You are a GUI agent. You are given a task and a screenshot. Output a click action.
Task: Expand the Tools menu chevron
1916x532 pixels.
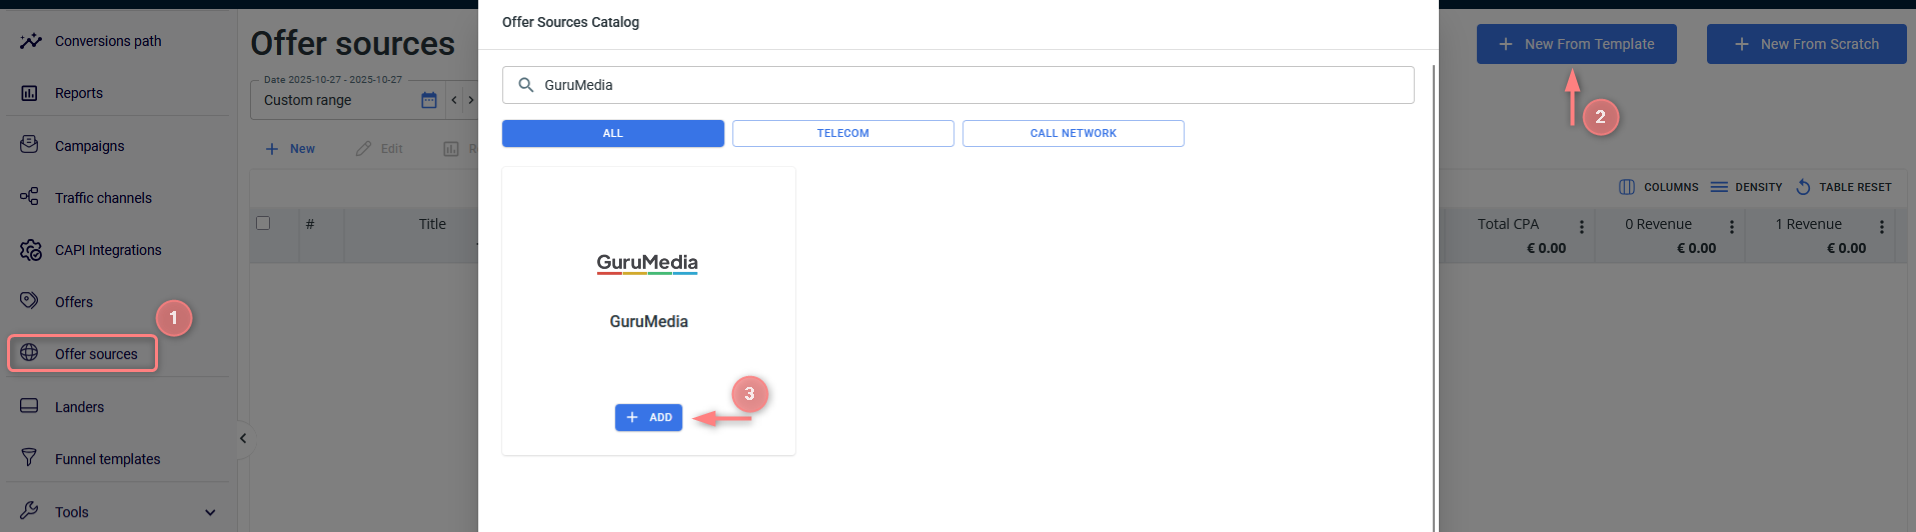210,512
